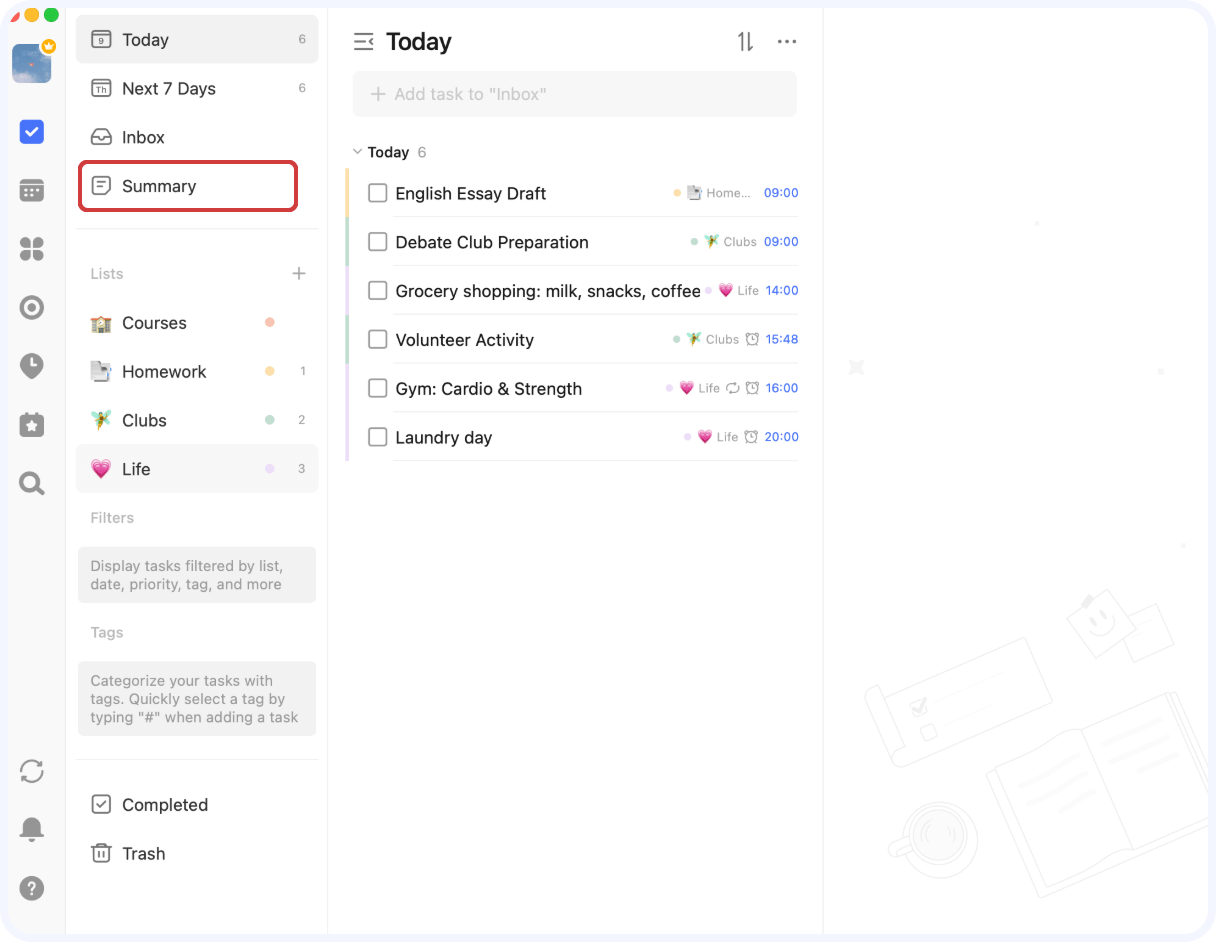Open the Homework list

pyautogui.click(x=197, y=372)
